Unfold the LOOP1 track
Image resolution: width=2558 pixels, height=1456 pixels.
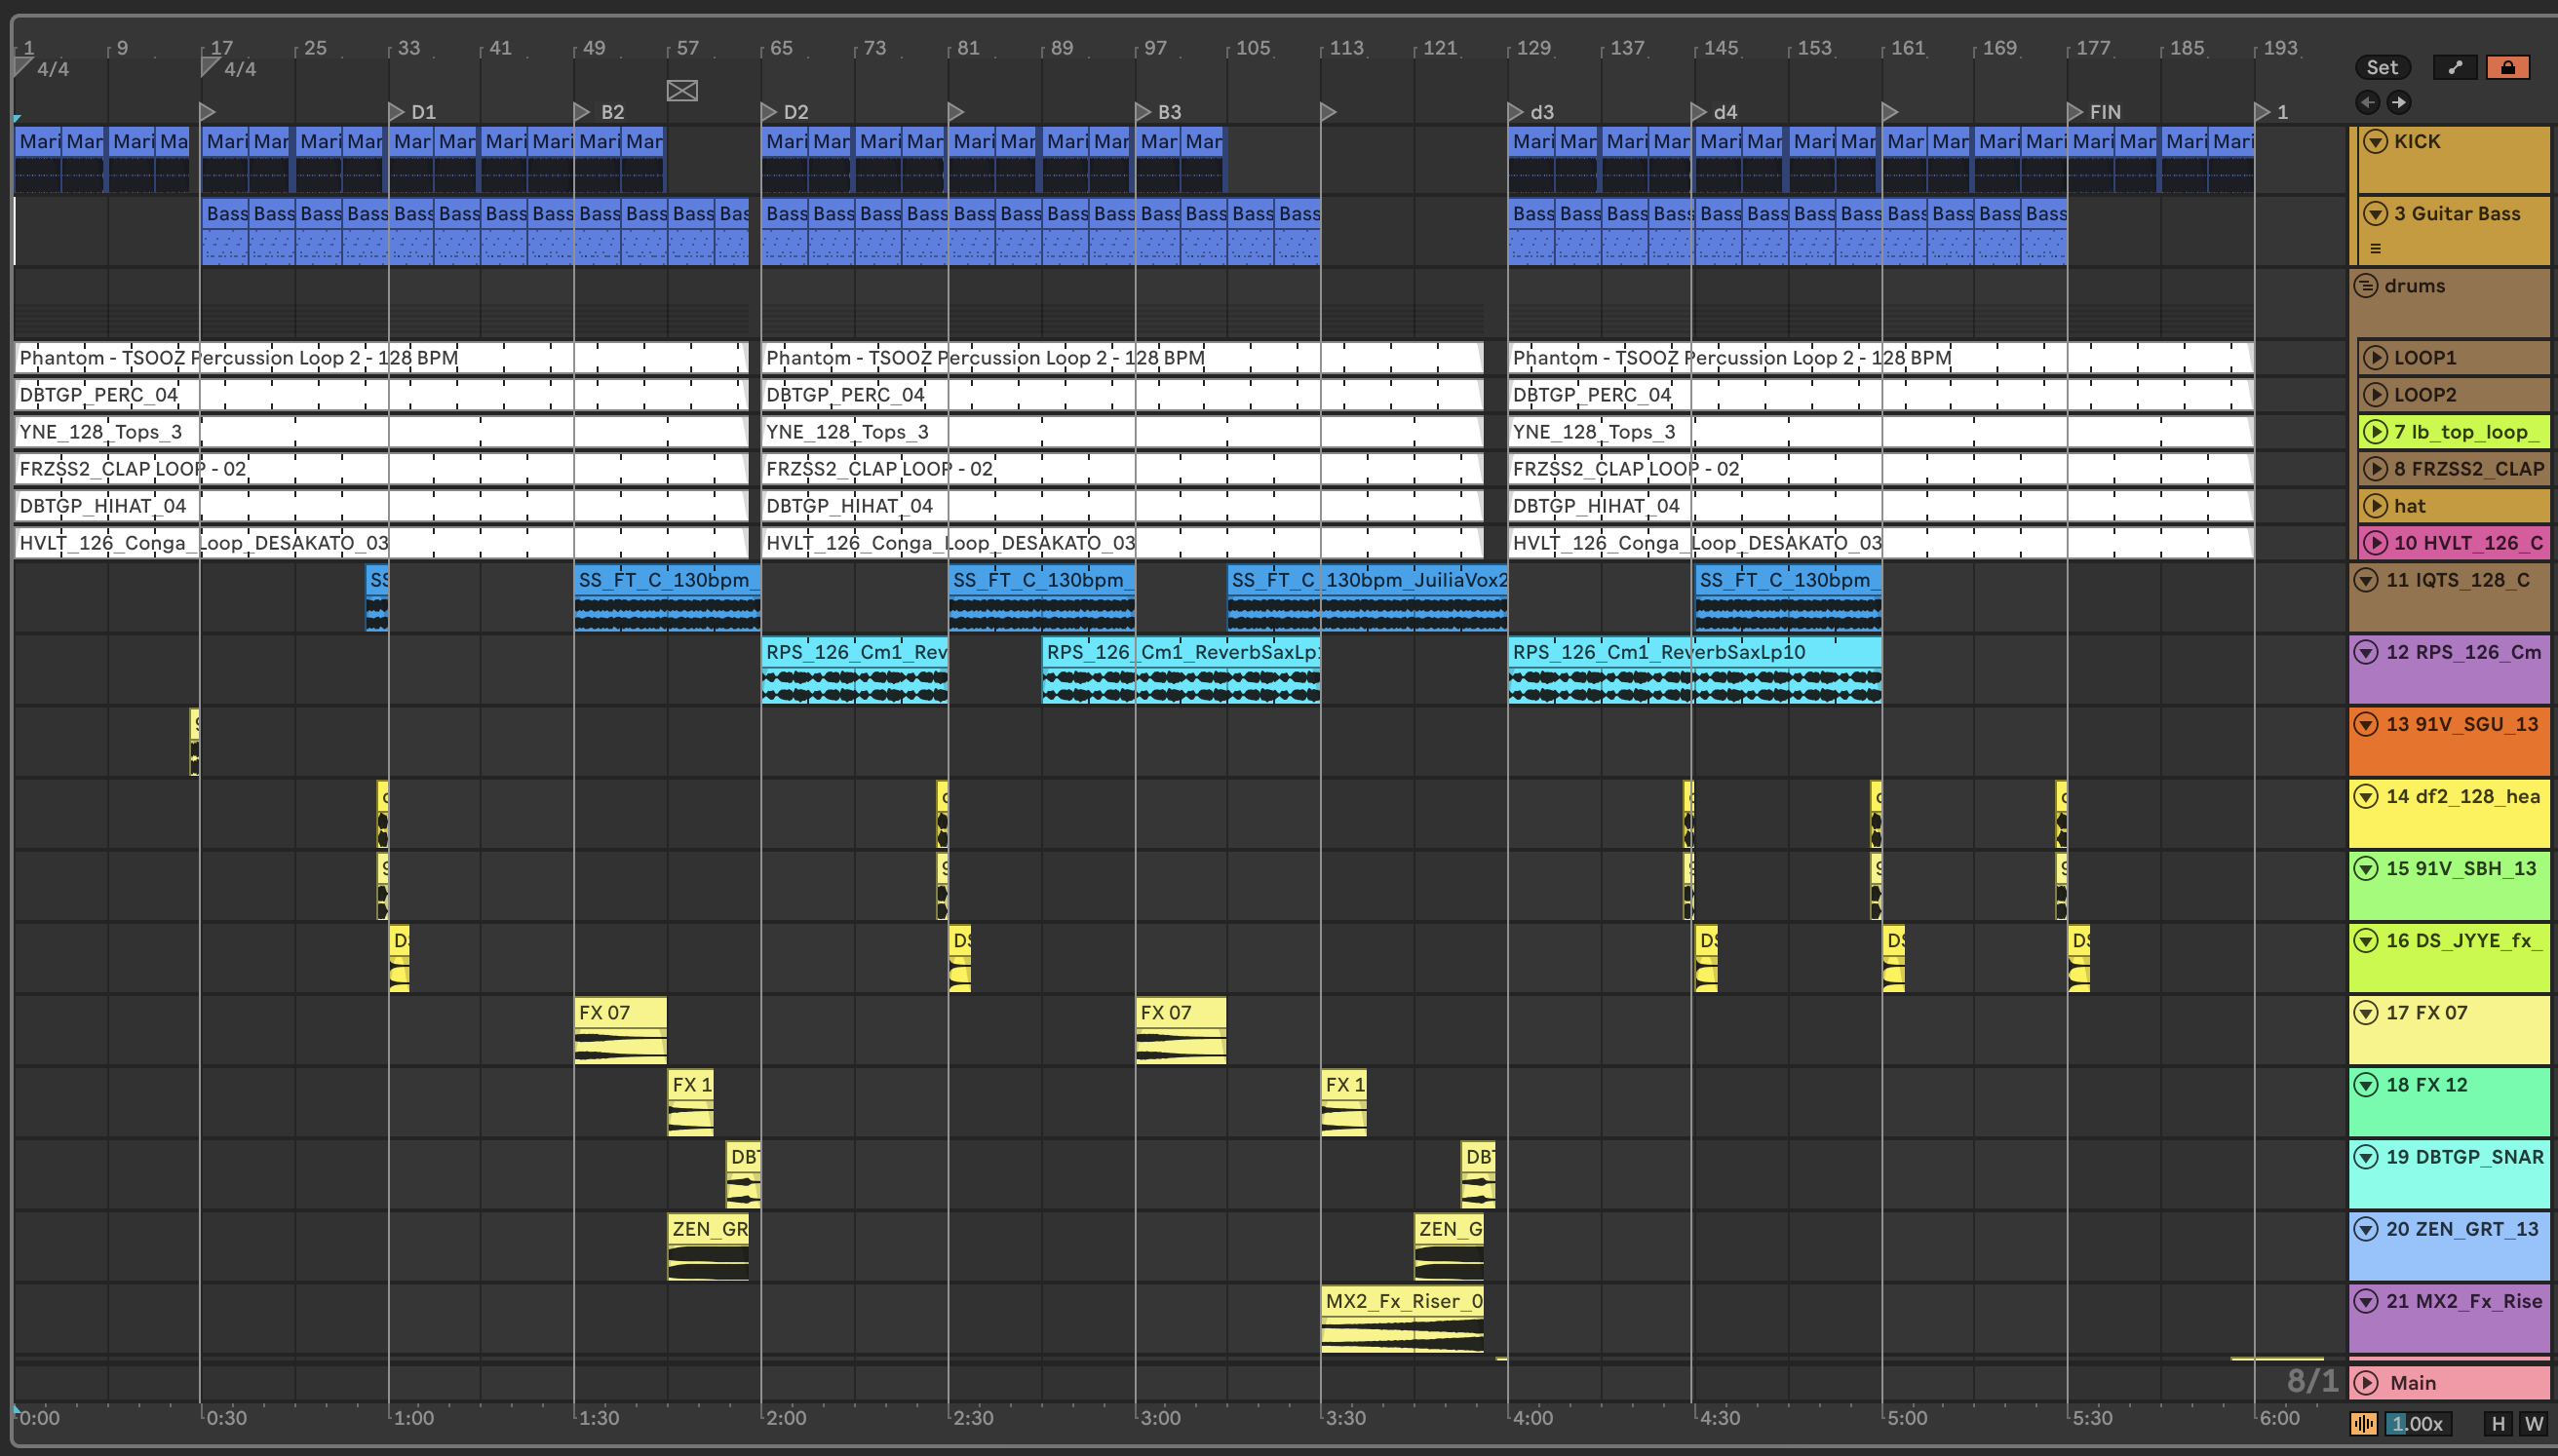2375,358
